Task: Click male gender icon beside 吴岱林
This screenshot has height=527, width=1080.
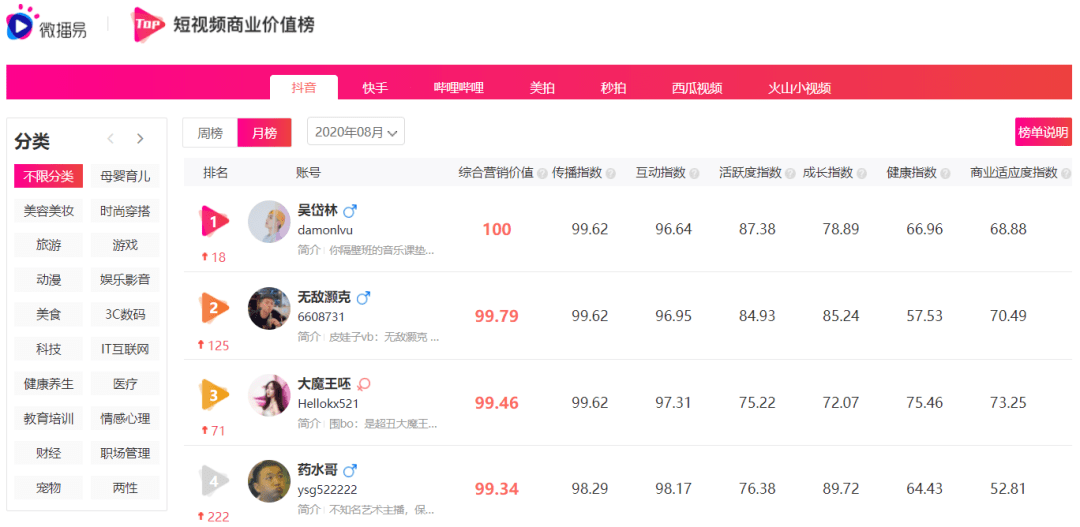Action: (350, 211)
